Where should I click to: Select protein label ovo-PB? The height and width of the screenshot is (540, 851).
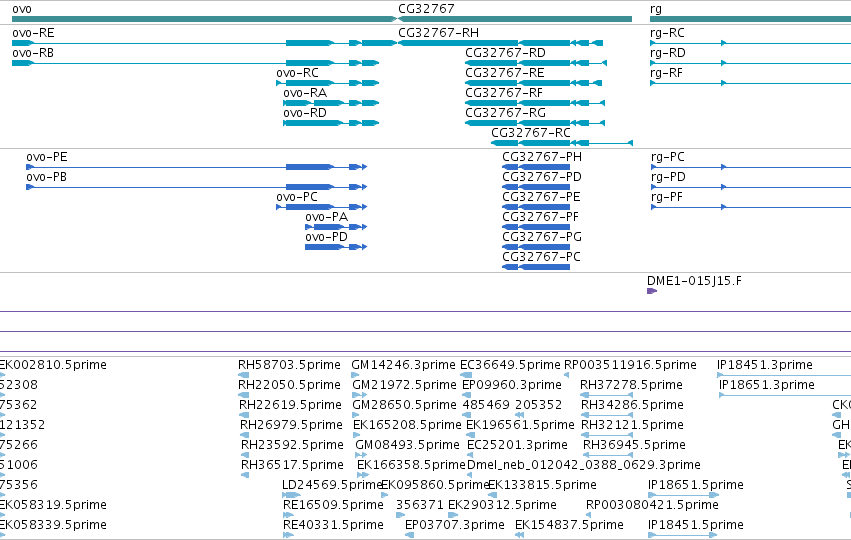47,177
